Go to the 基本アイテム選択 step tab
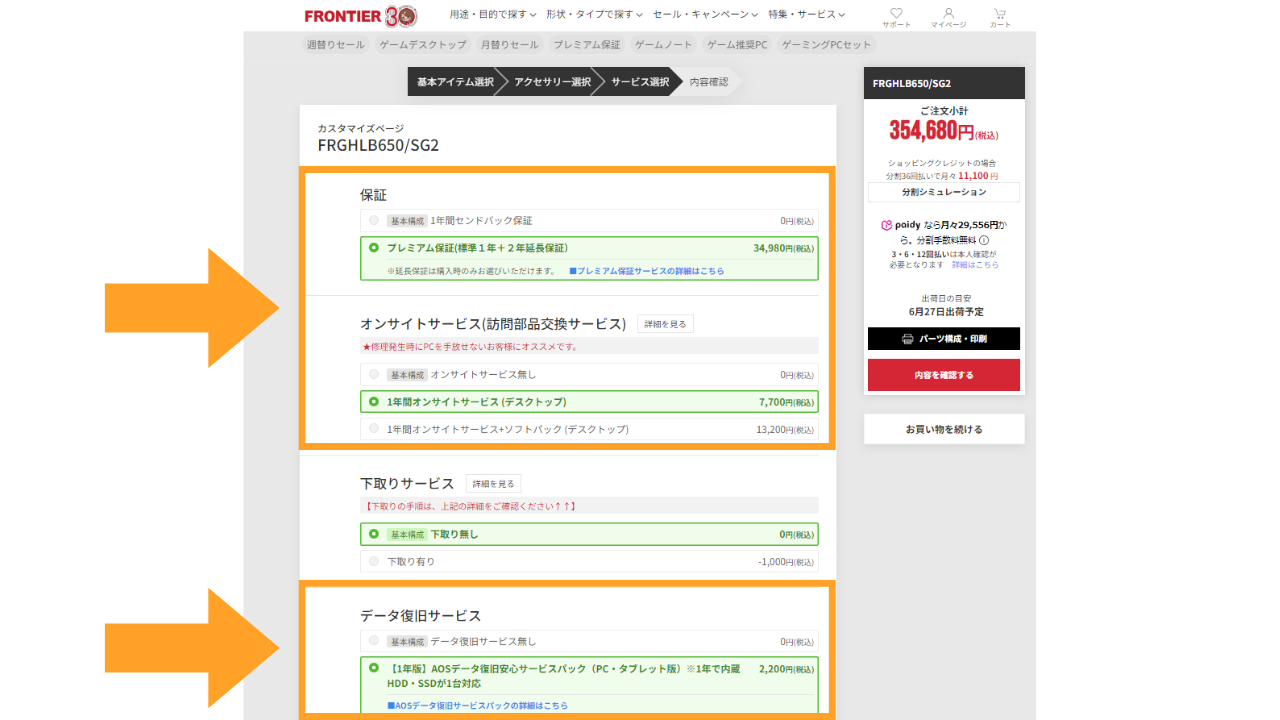This screenshot has width=1280, height=720. pos(454,82)
